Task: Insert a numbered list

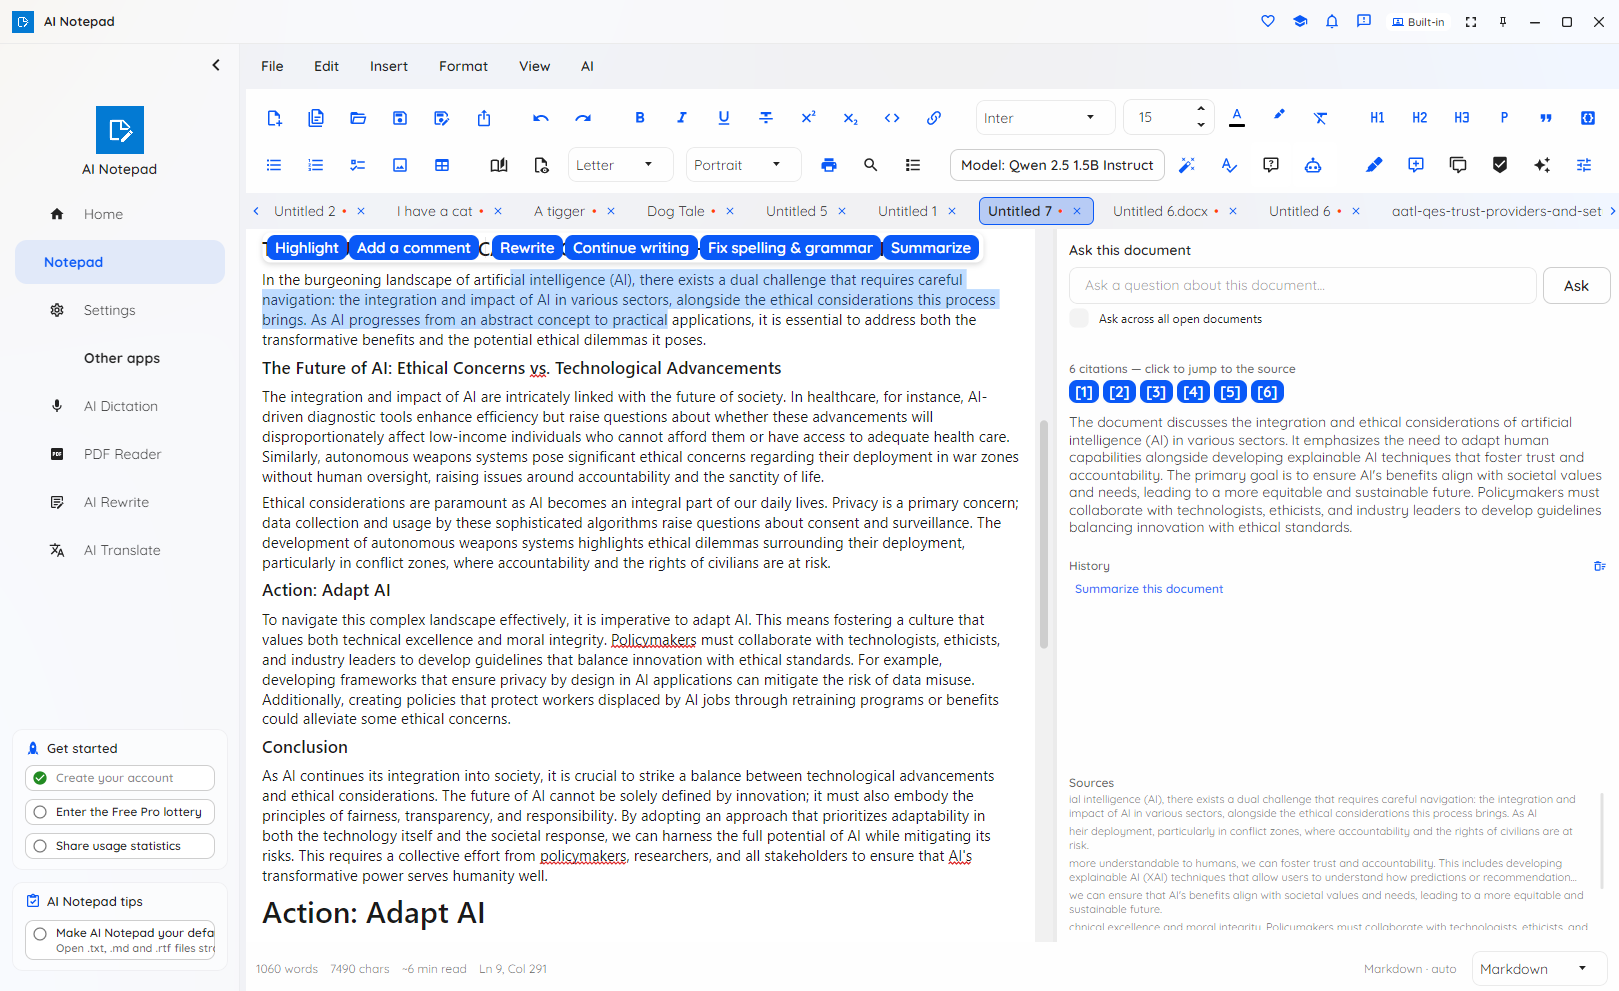Action: coord(316,165)
